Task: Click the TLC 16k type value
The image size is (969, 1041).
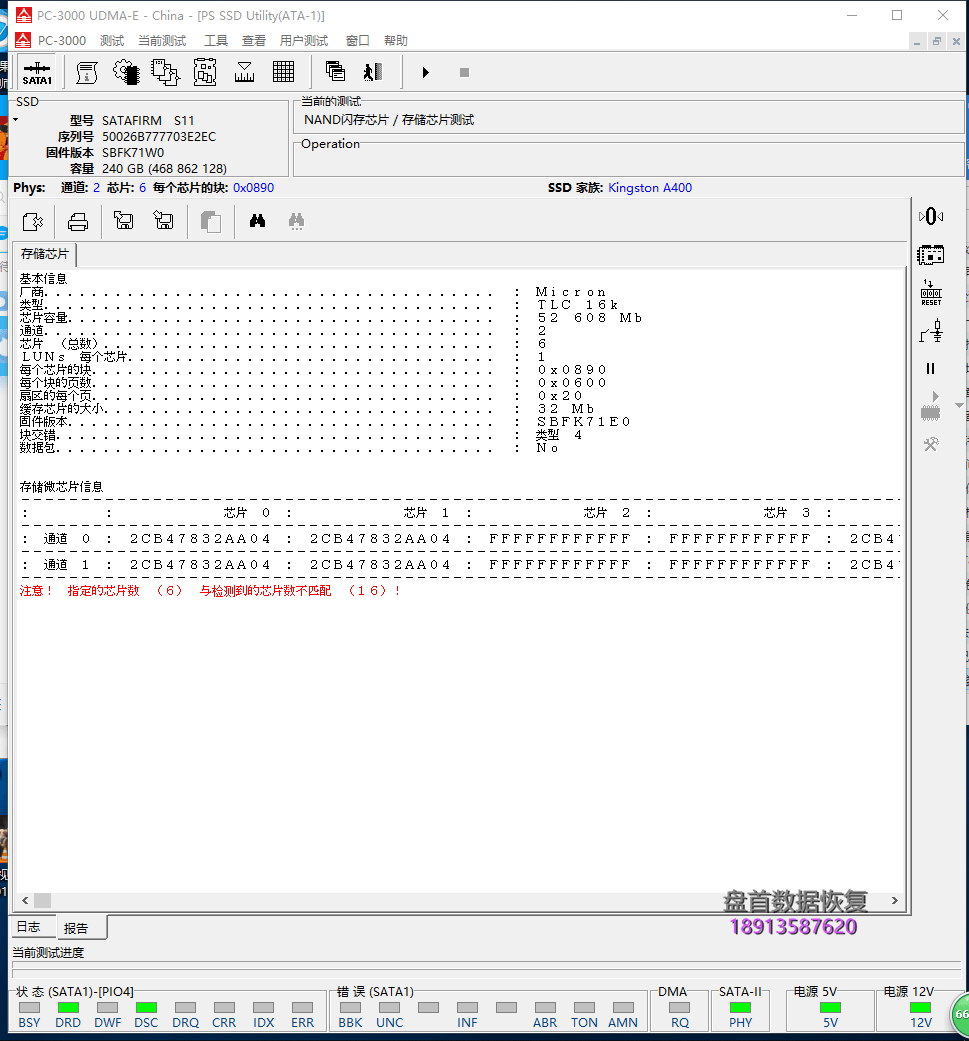Action: pos(577,305)
